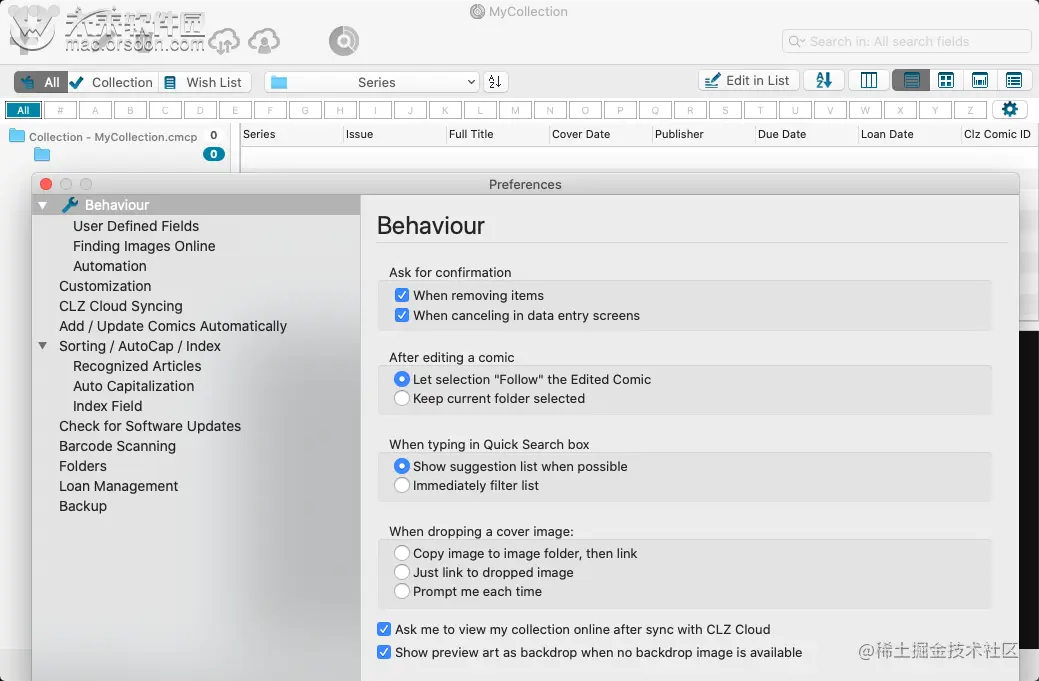Open Loan Management preferences
Screen dimensions: 1039x681
click(x=118, y=486)
